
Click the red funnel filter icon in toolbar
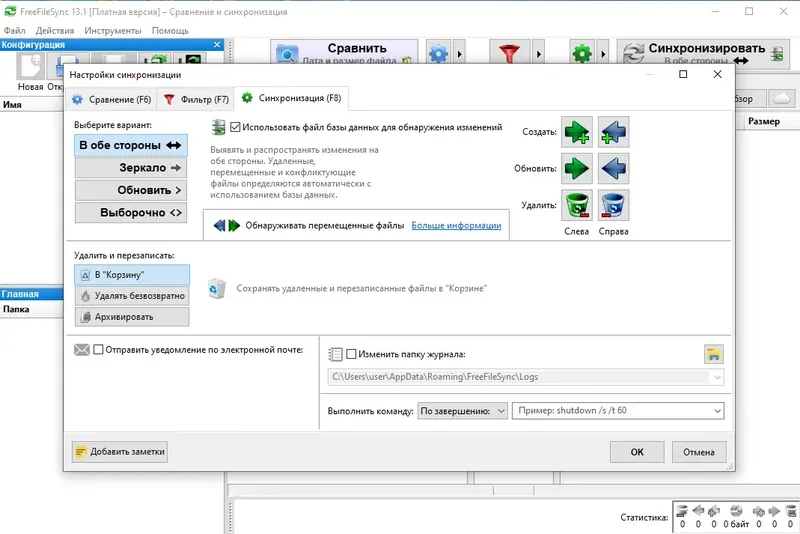click(509, 53)
